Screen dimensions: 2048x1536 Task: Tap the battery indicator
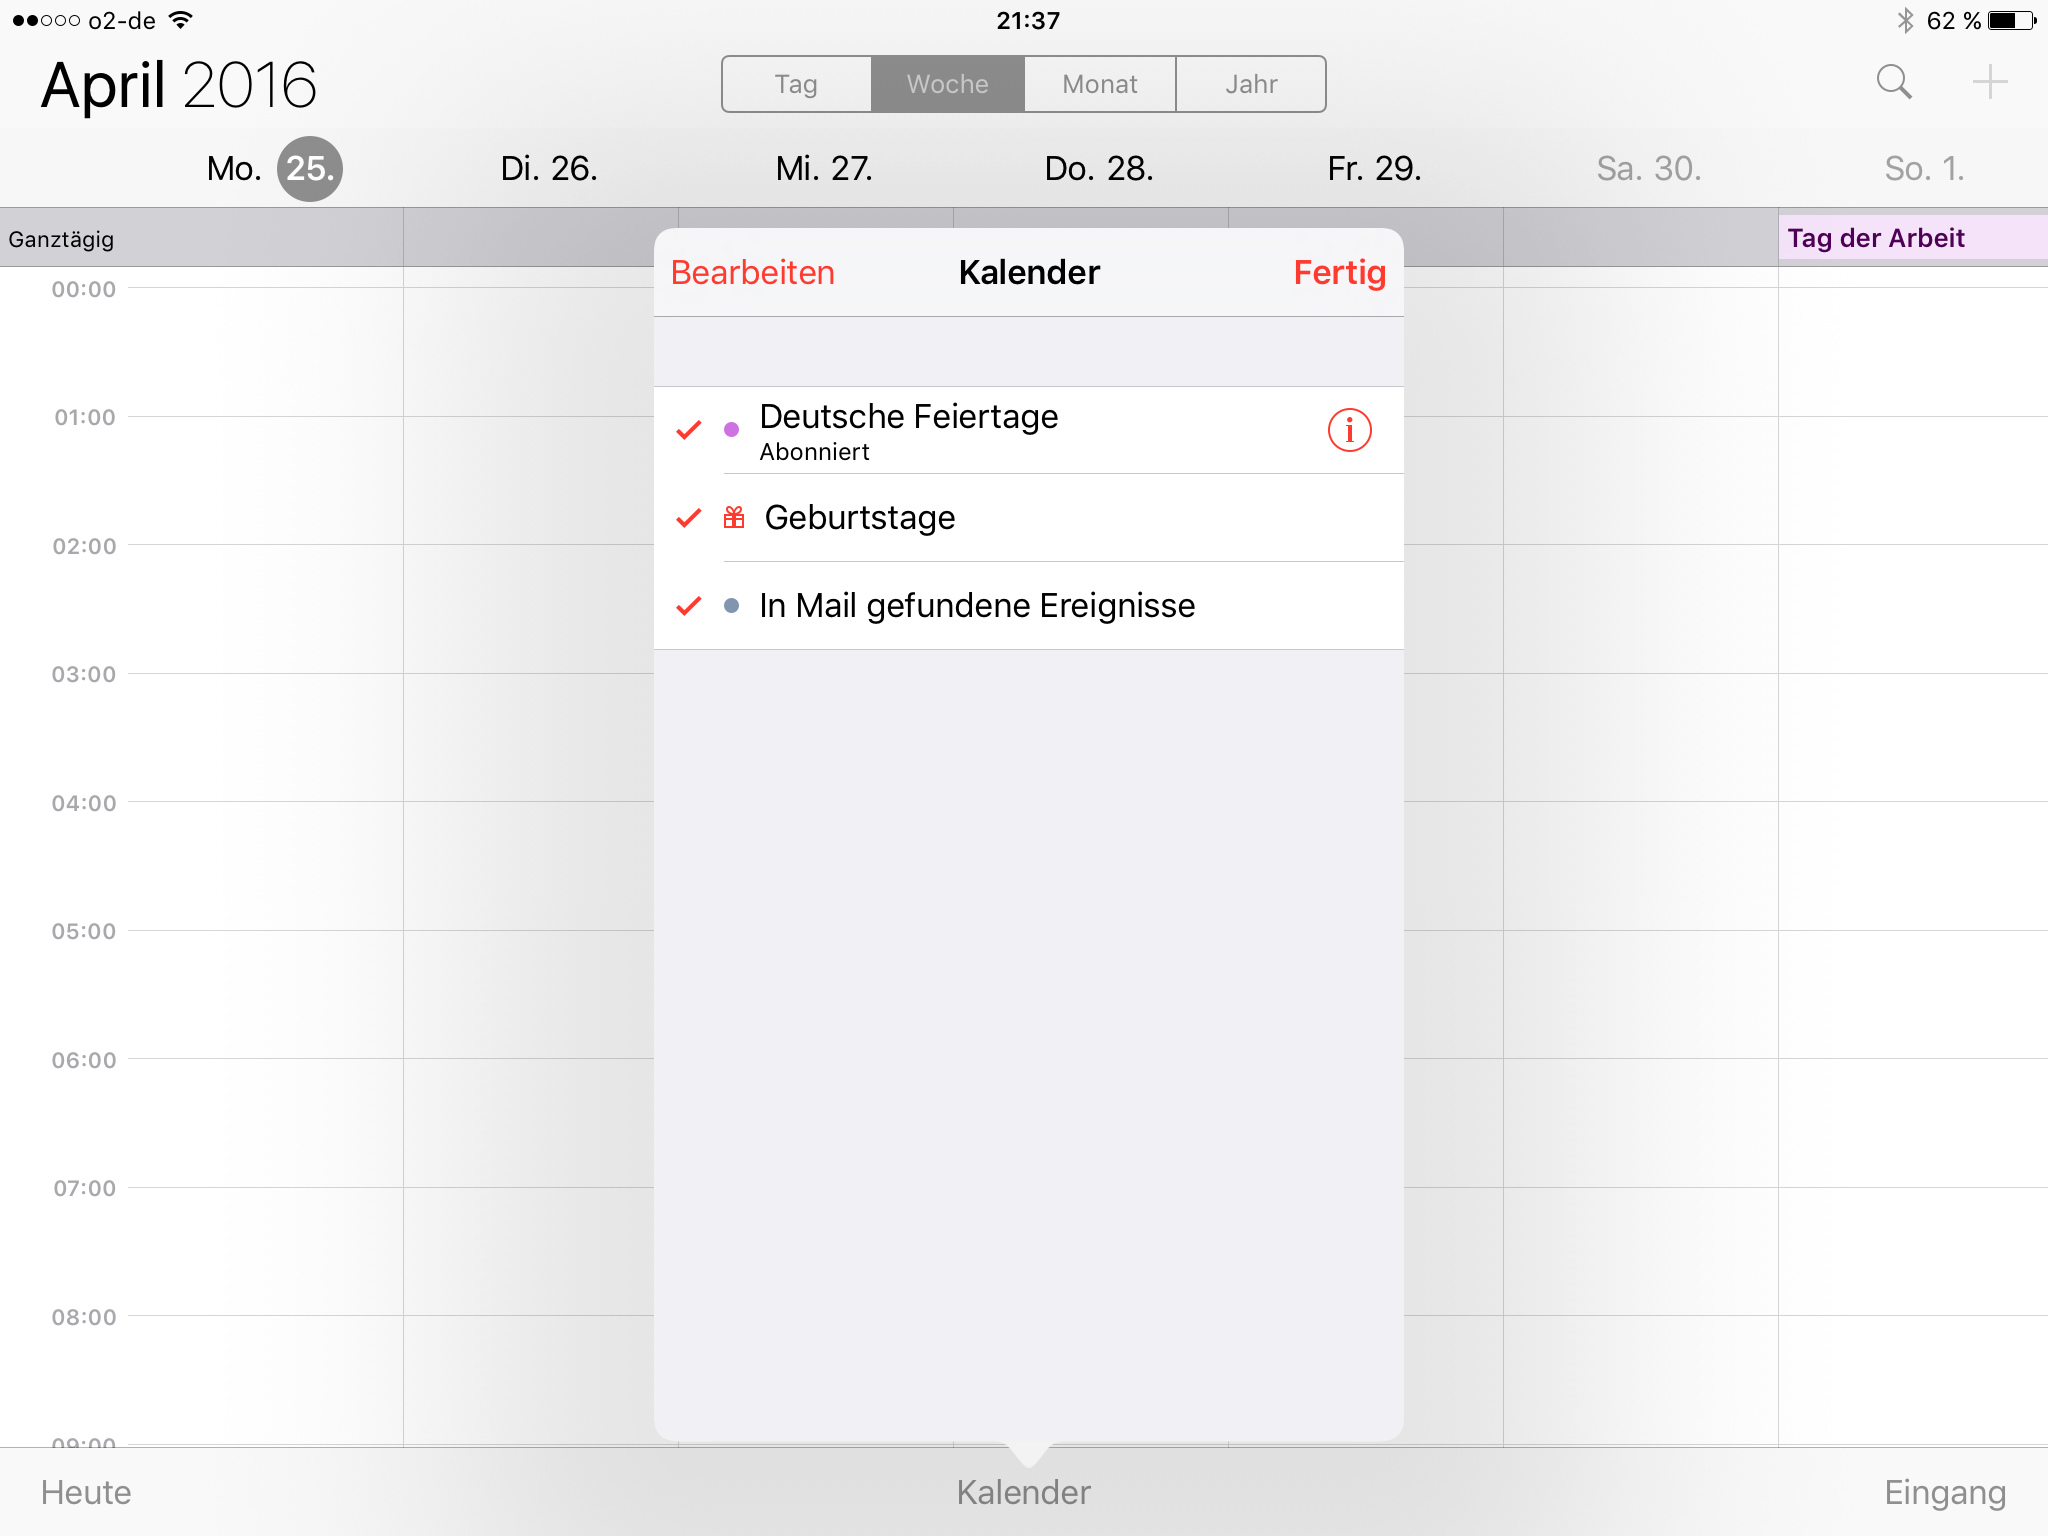coord(2010,18)
